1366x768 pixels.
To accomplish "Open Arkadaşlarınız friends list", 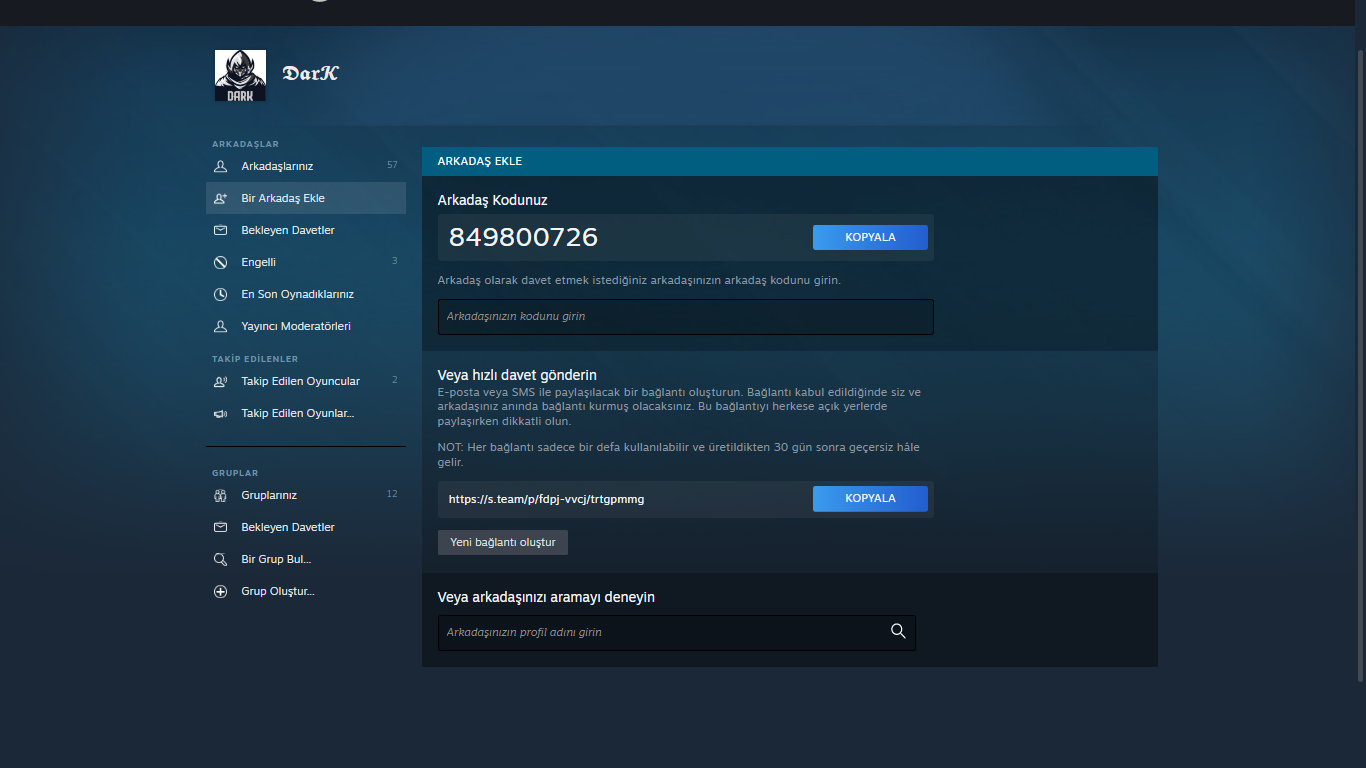I will (306, 166).
